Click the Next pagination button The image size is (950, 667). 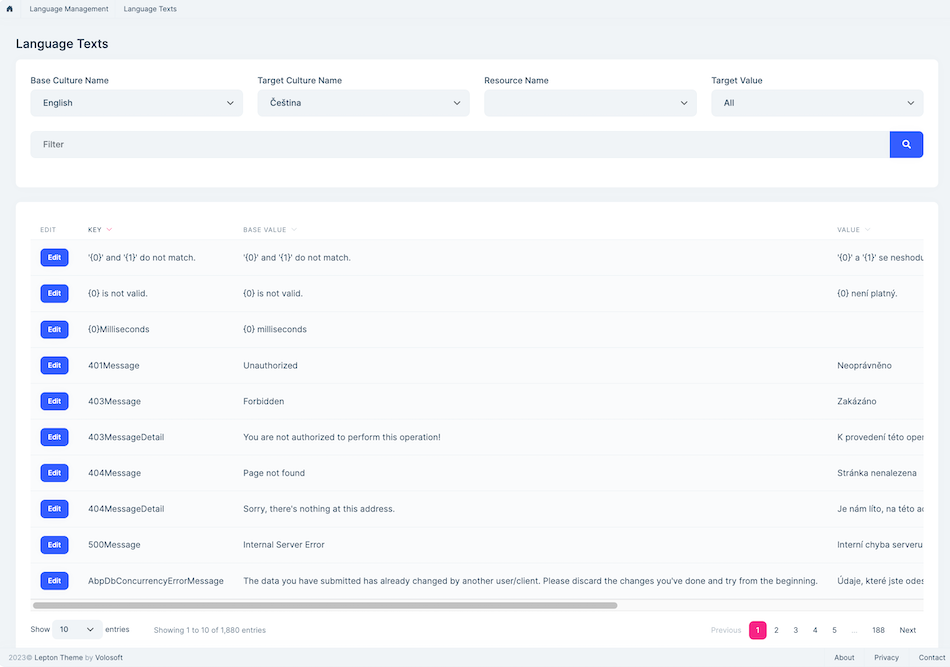click(x=907, y=630)
